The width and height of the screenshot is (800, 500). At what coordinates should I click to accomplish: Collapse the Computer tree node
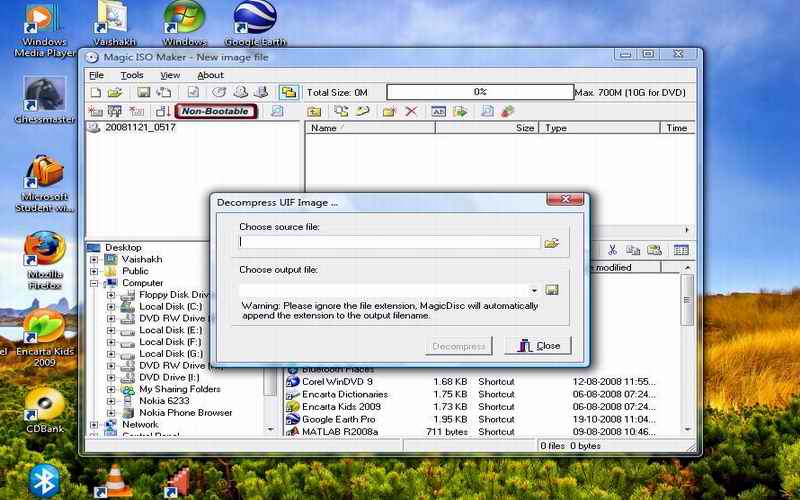pyautogui.click(x=95, y=283)
